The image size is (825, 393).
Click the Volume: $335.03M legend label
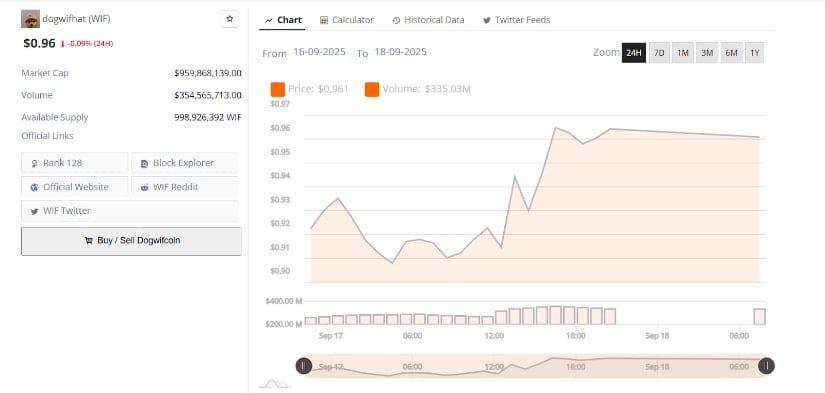(x=427, y=89)
